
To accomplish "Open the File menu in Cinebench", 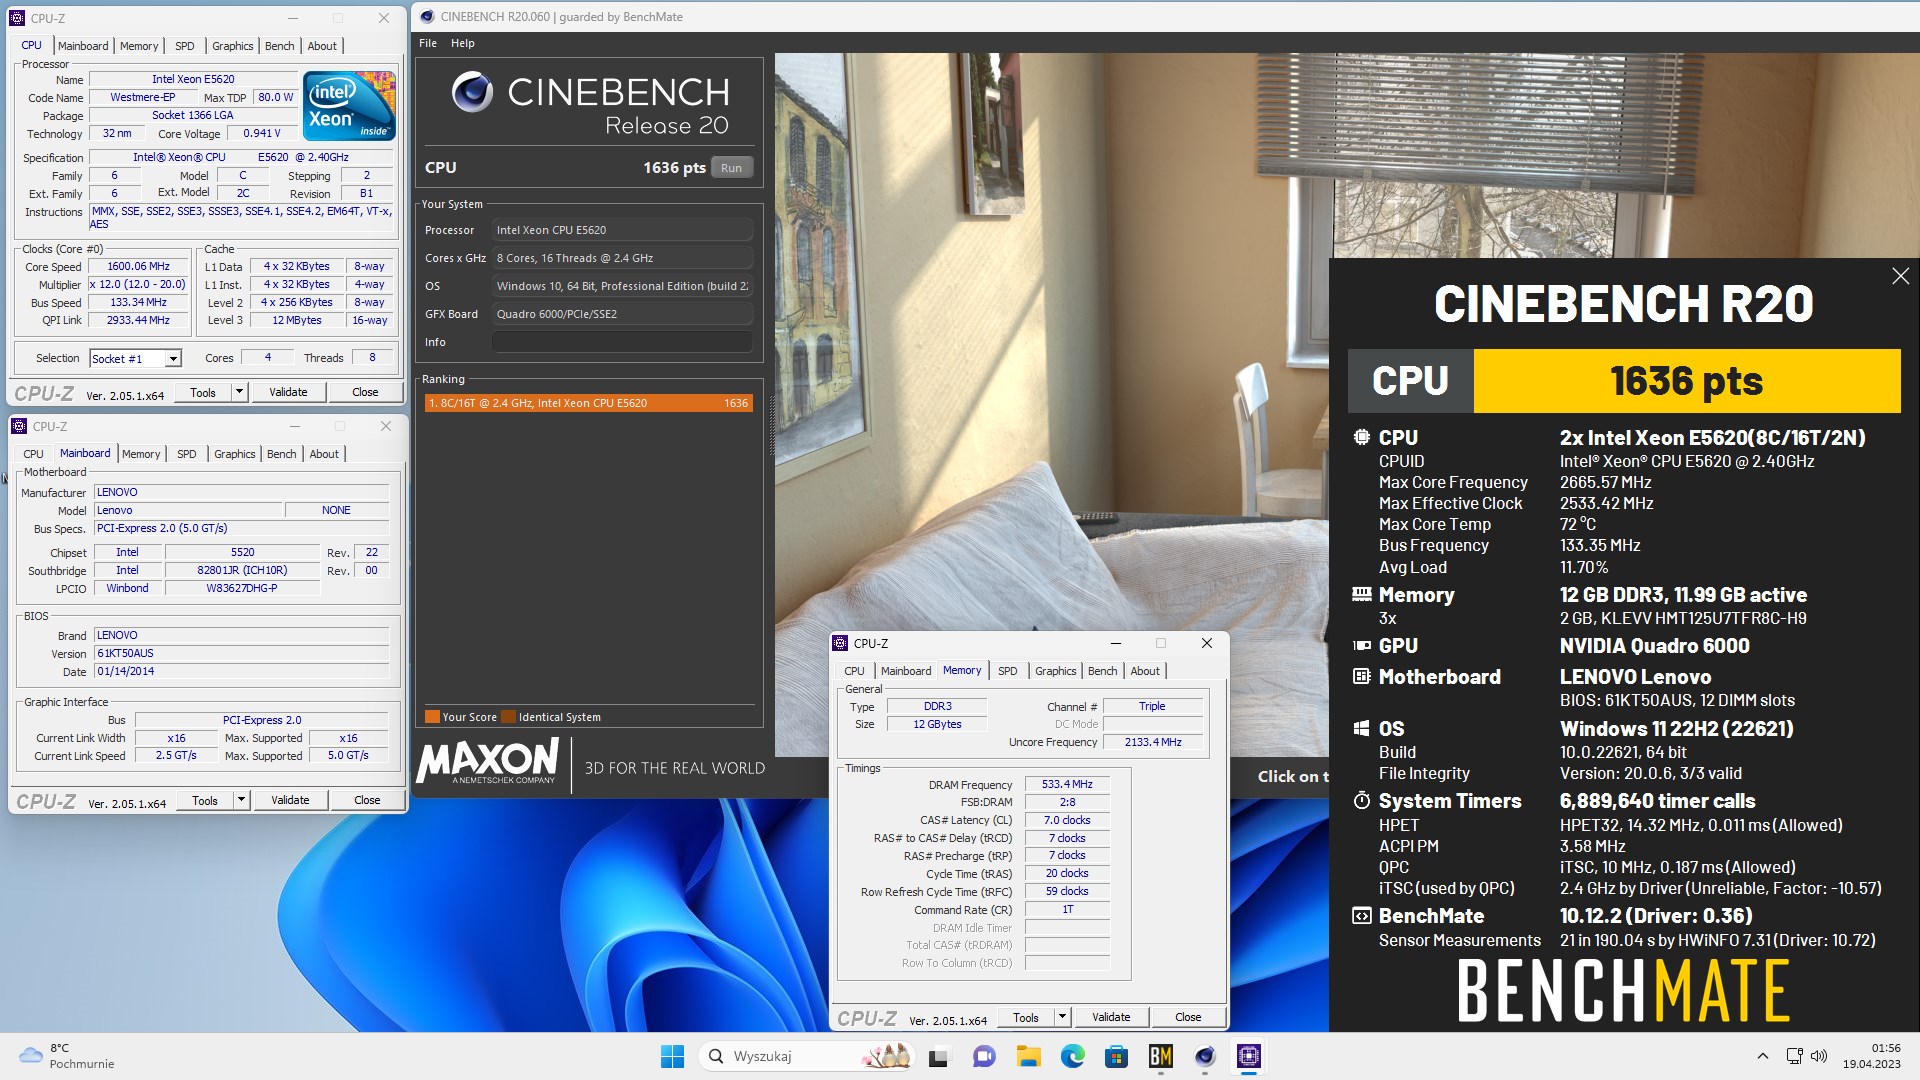I will 428,43.
